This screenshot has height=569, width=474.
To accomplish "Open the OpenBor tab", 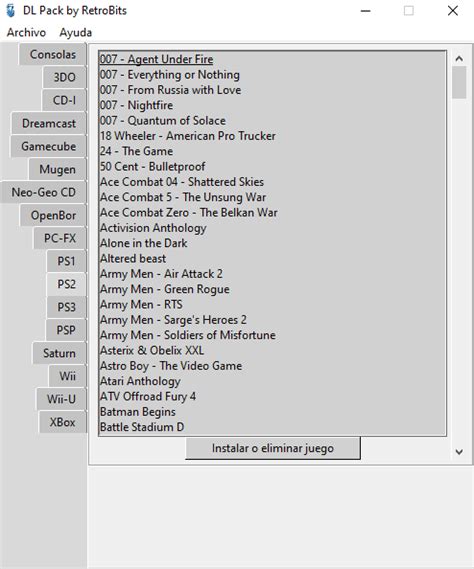I will click(53, 215).
